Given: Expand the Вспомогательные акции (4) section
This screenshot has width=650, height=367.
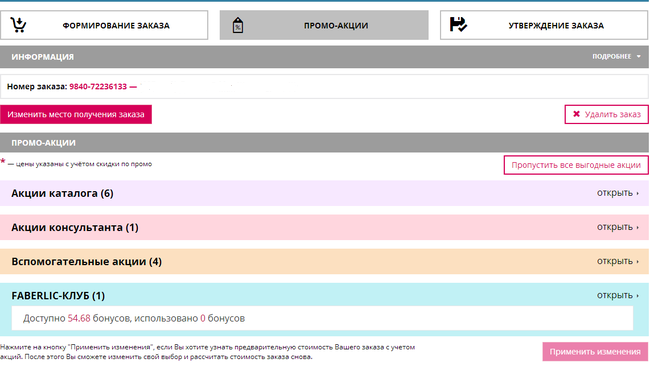Looking at the screenshot, I should point(618,261).
